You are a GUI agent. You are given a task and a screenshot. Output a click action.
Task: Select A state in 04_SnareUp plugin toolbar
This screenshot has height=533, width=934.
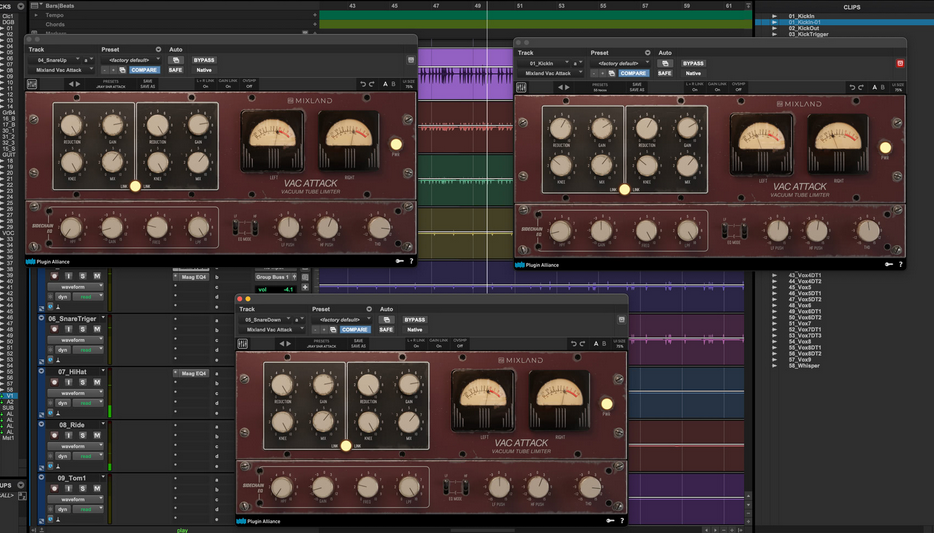pos(385,84)
